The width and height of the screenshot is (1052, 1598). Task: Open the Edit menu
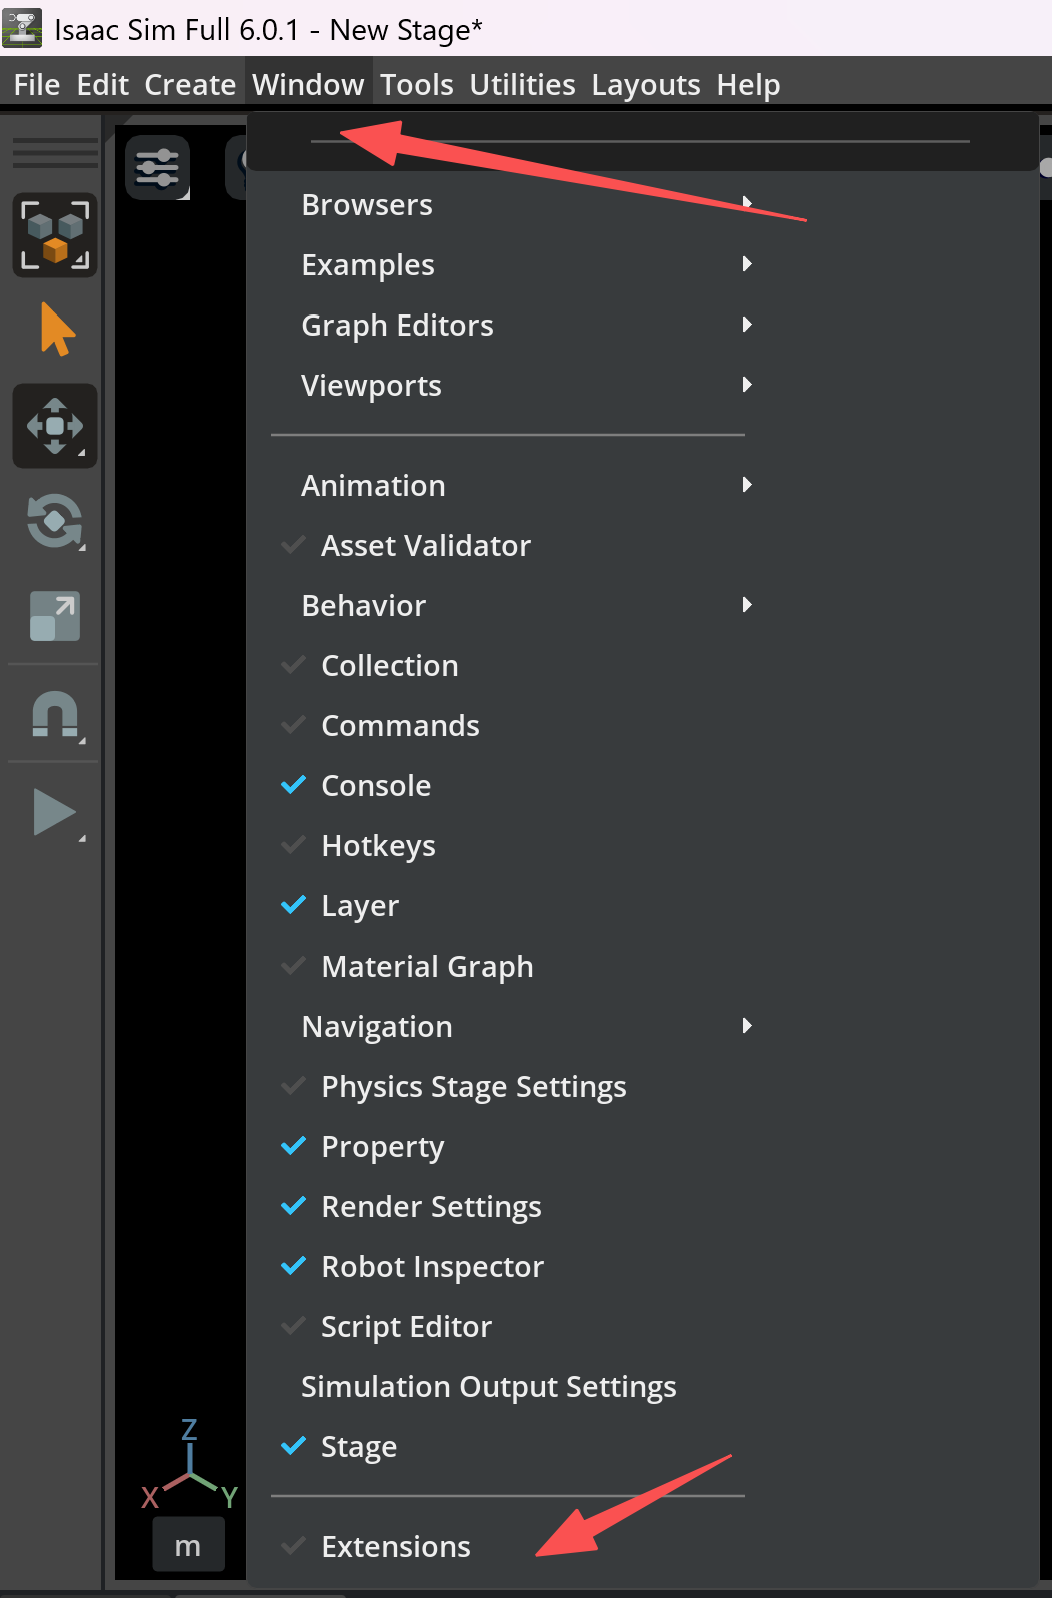[x=103, y=85]
